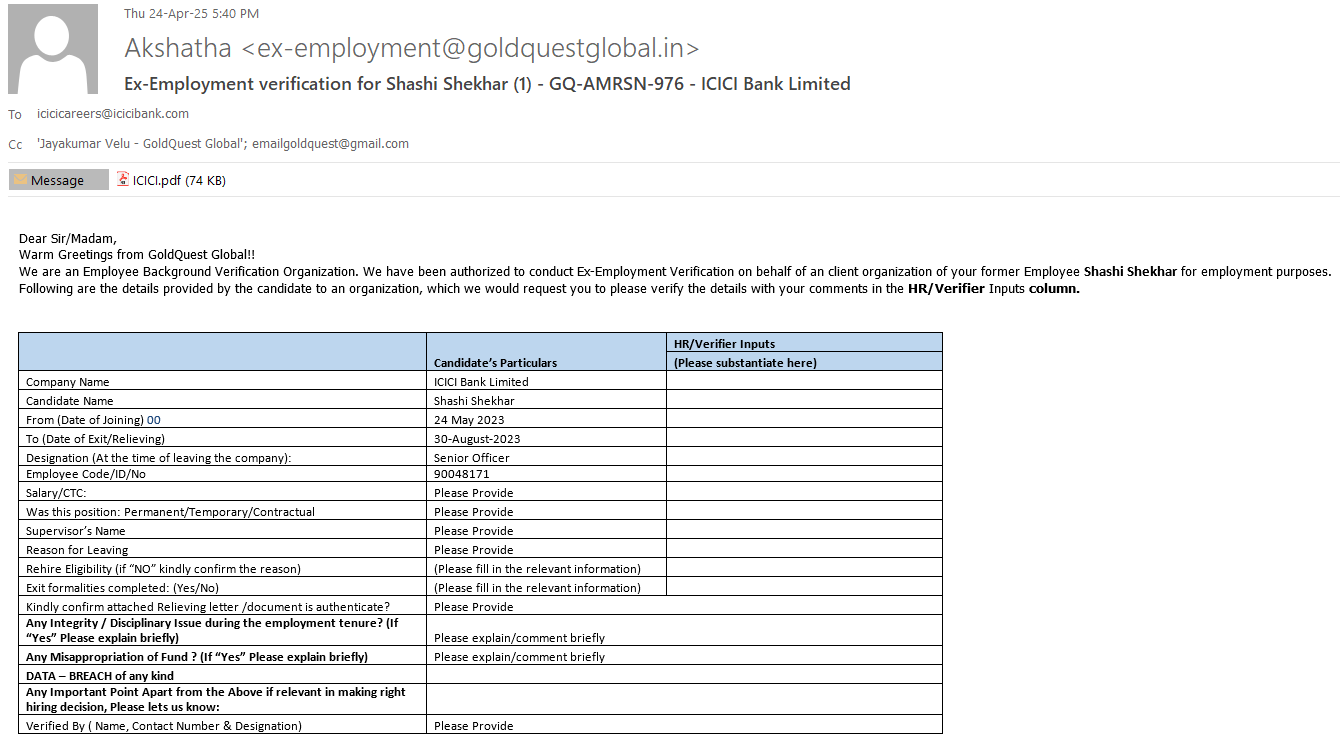Click the 'Kindly confirm attached Relieving letter' label
This screenshot has width=1340, height=742.
pyautogui.click(x=208, y=607)
